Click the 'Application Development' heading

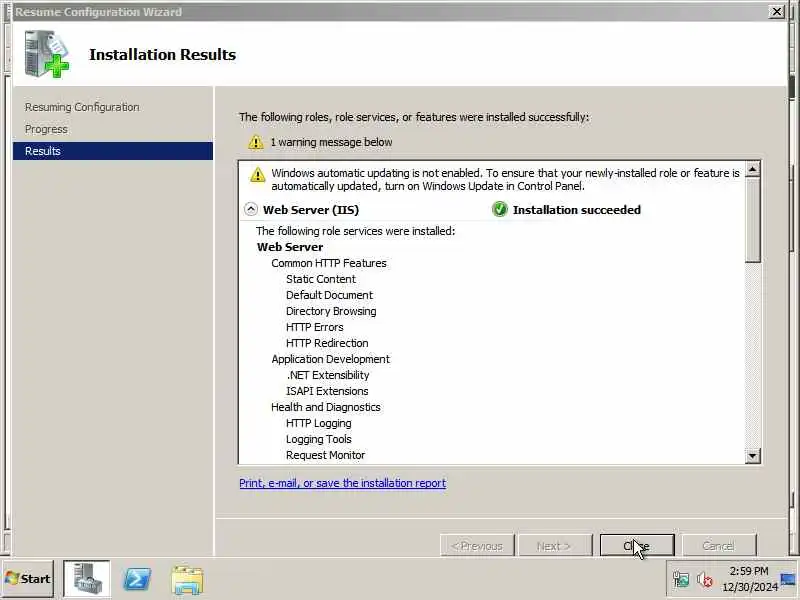[x=331, y=359]
